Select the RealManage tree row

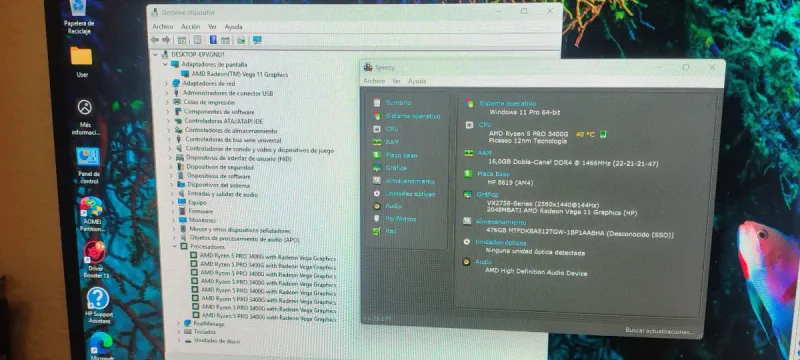(204, 323)
